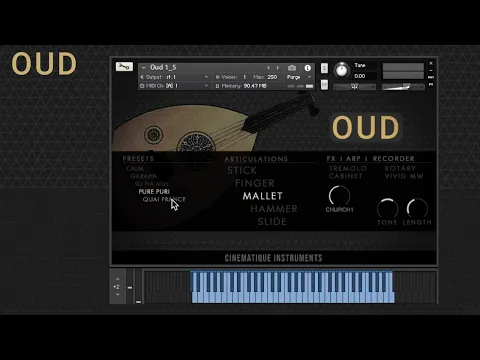Click the +2 octave transpose value
480x360 pixels.
116,287
